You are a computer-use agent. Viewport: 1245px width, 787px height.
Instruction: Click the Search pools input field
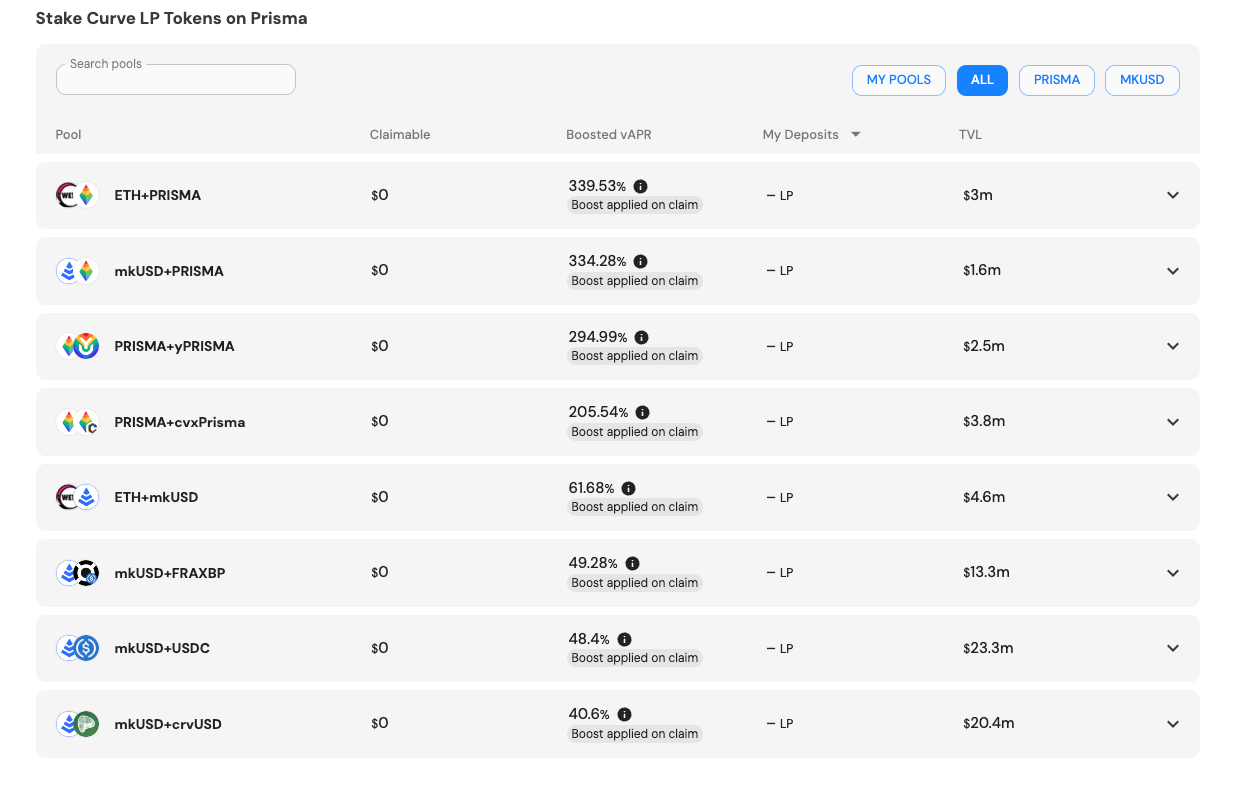[x=176, y=80]
